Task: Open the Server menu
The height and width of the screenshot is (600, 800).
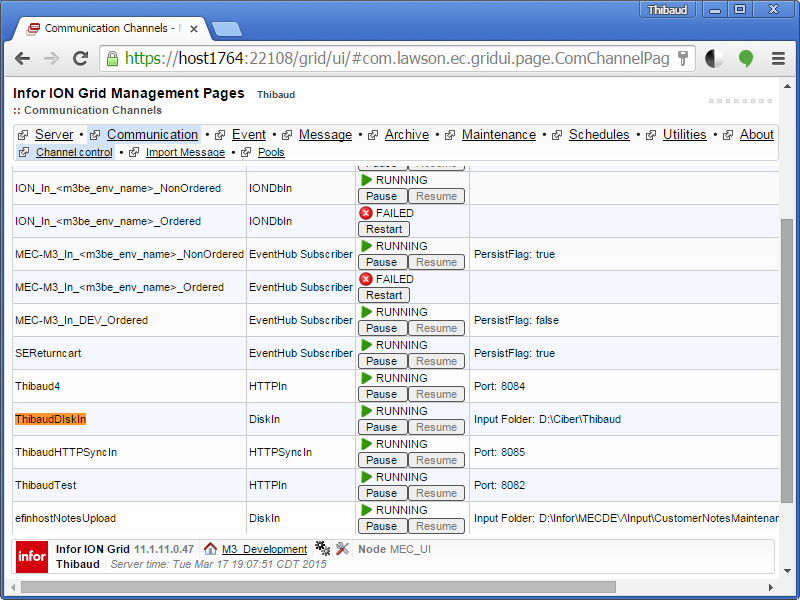Action: (54, 135)
